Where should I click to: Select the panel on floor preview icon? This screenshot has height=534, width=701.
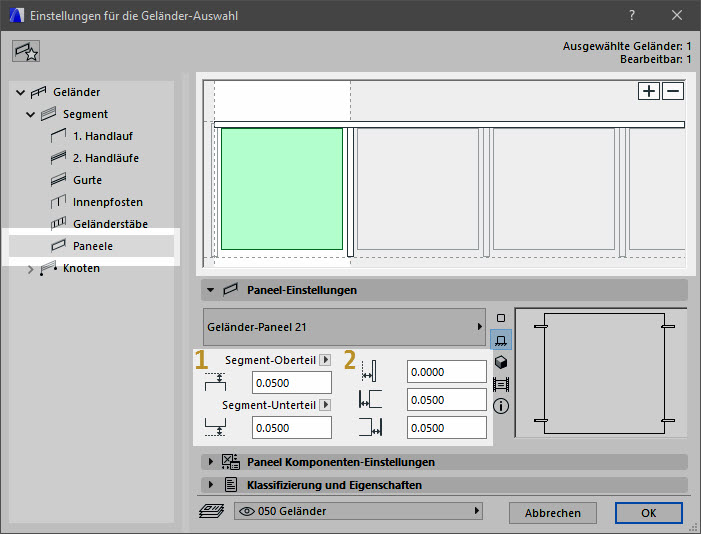tap(501, 340)
